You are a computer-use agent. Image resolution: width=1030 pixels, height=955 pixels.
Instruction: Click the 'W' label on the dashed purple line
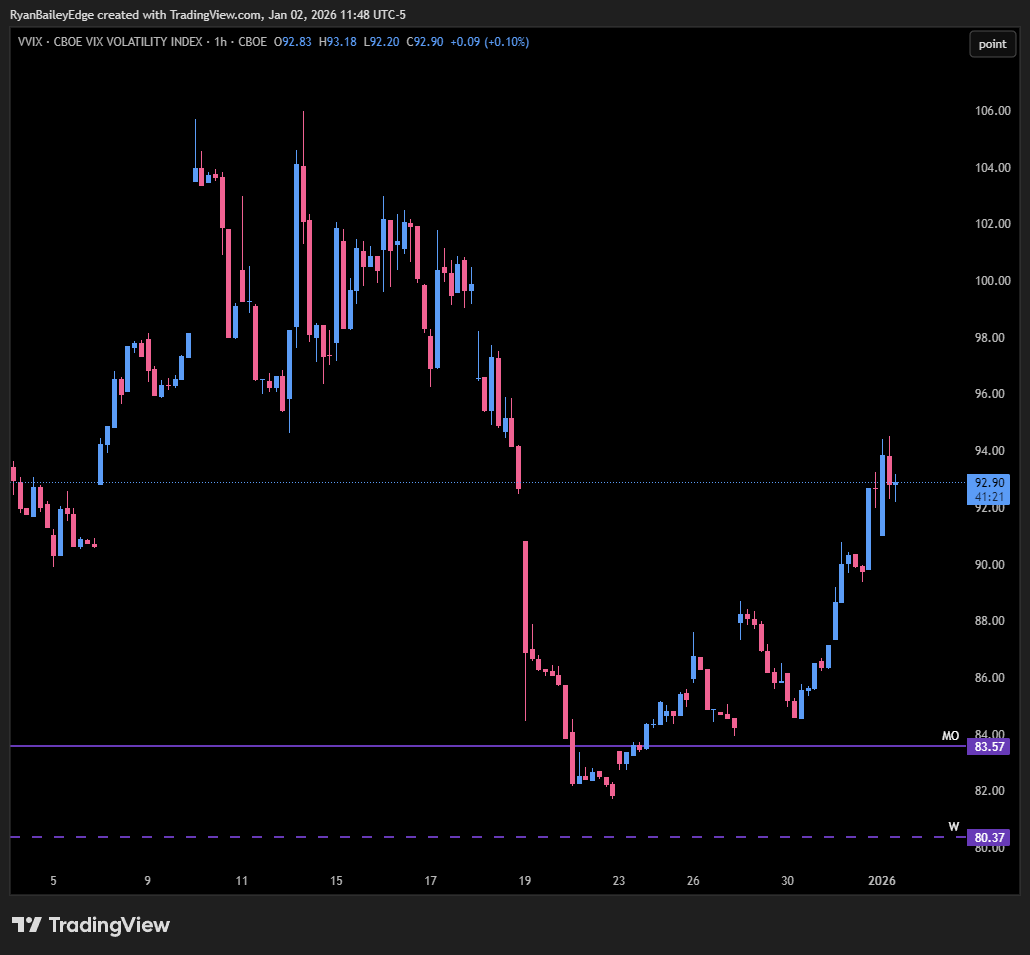[x=954, y=827]
